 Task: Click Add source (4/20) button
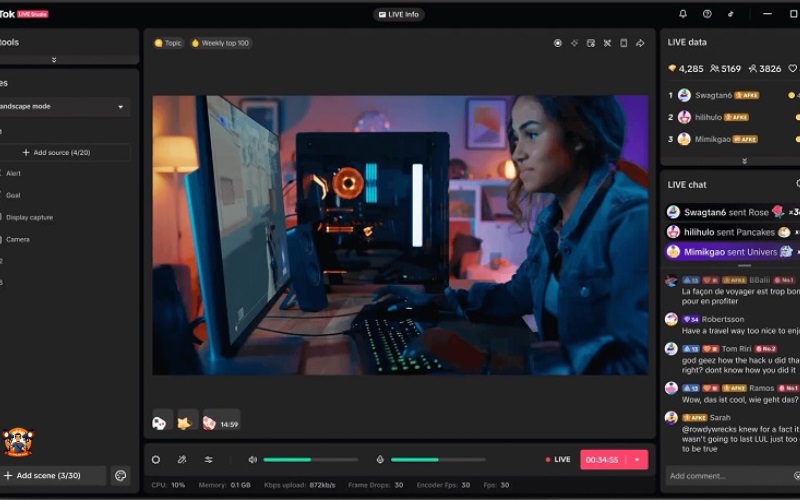coord(64,153)
